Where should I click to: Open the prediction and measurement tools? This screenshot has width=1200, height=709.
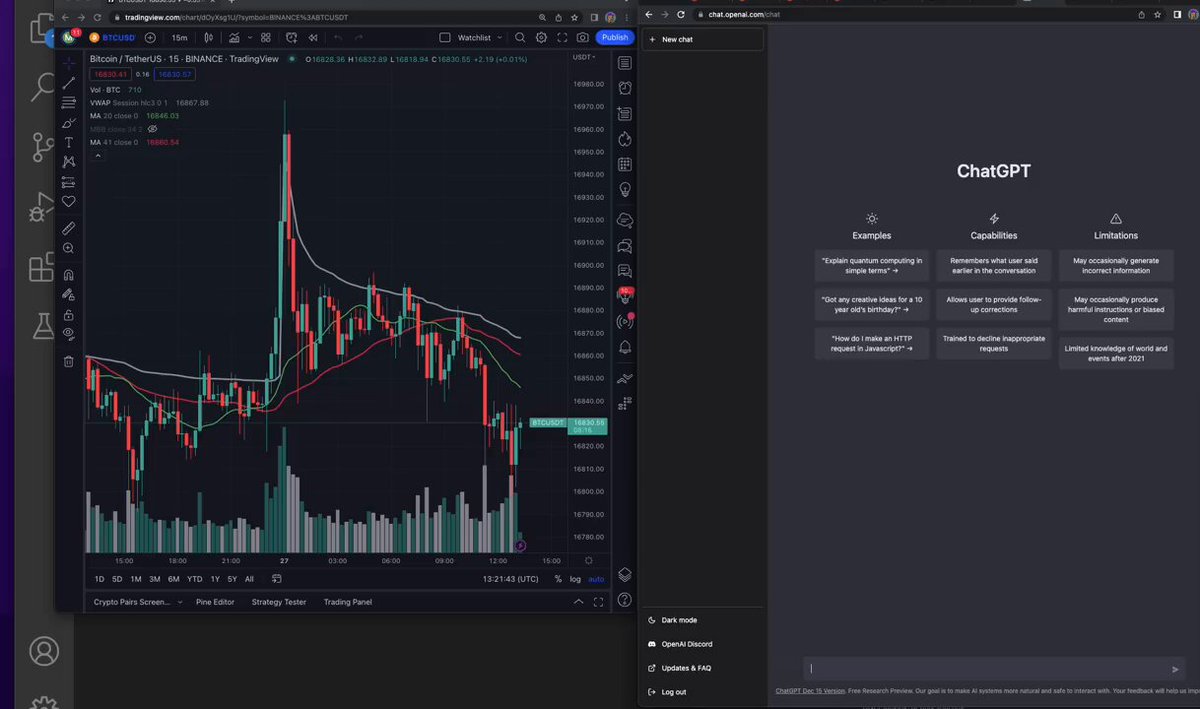pyautogui.click(x=69, y=182)
